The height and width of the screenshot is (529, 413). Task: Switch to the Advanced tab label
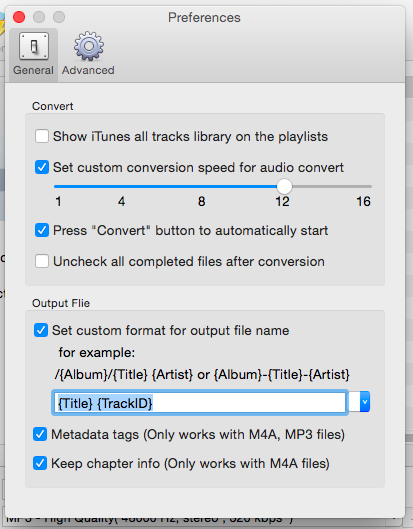[88, 70]
